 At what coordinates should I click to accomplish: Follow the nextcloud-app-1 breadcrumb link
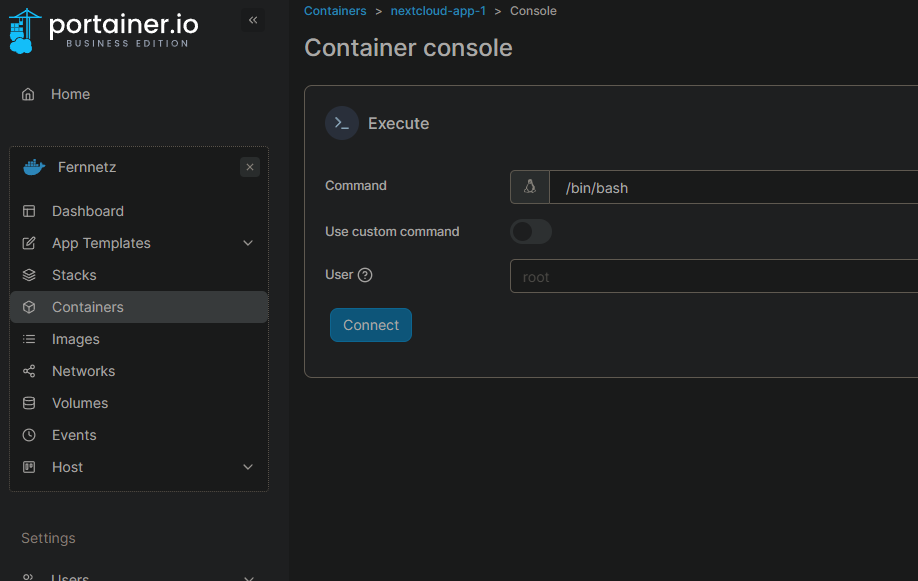(x=438, y=11)
